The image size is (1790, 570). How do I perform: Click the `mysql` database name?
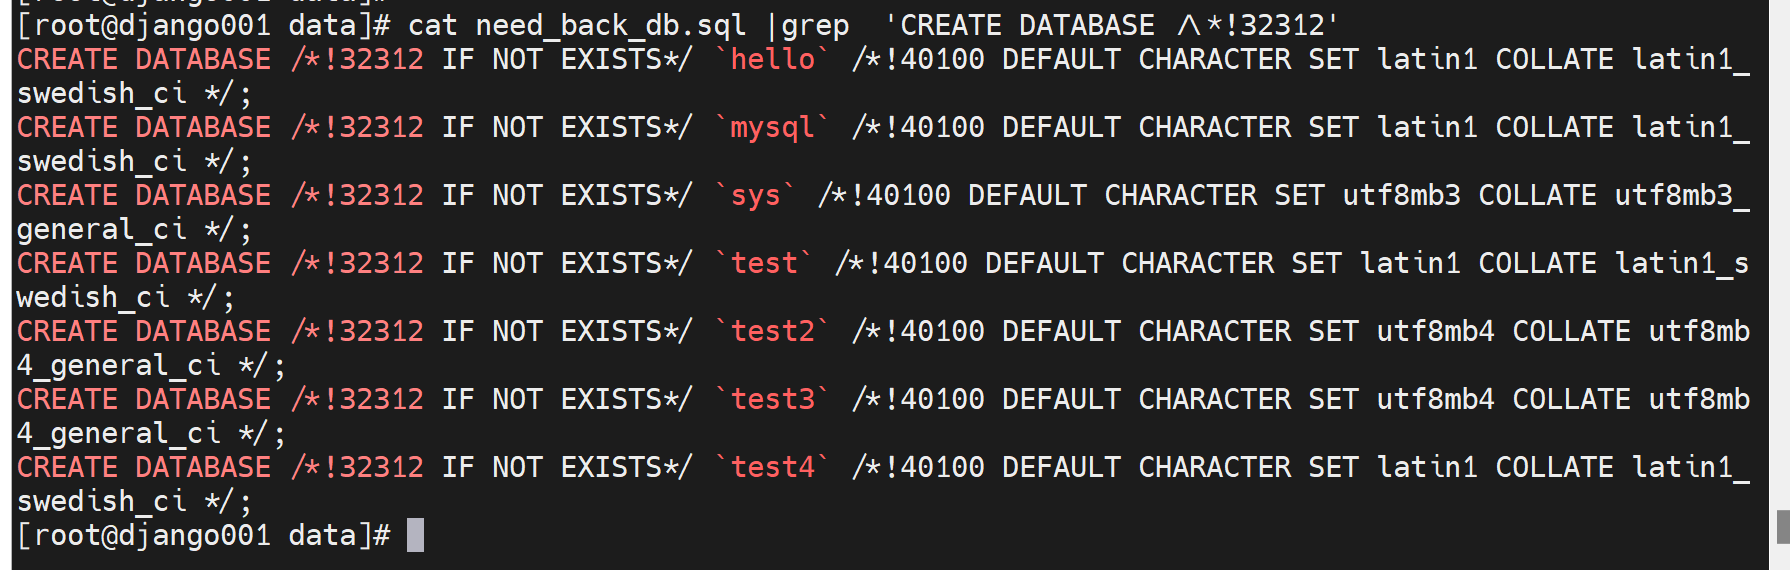coord(772,128)
